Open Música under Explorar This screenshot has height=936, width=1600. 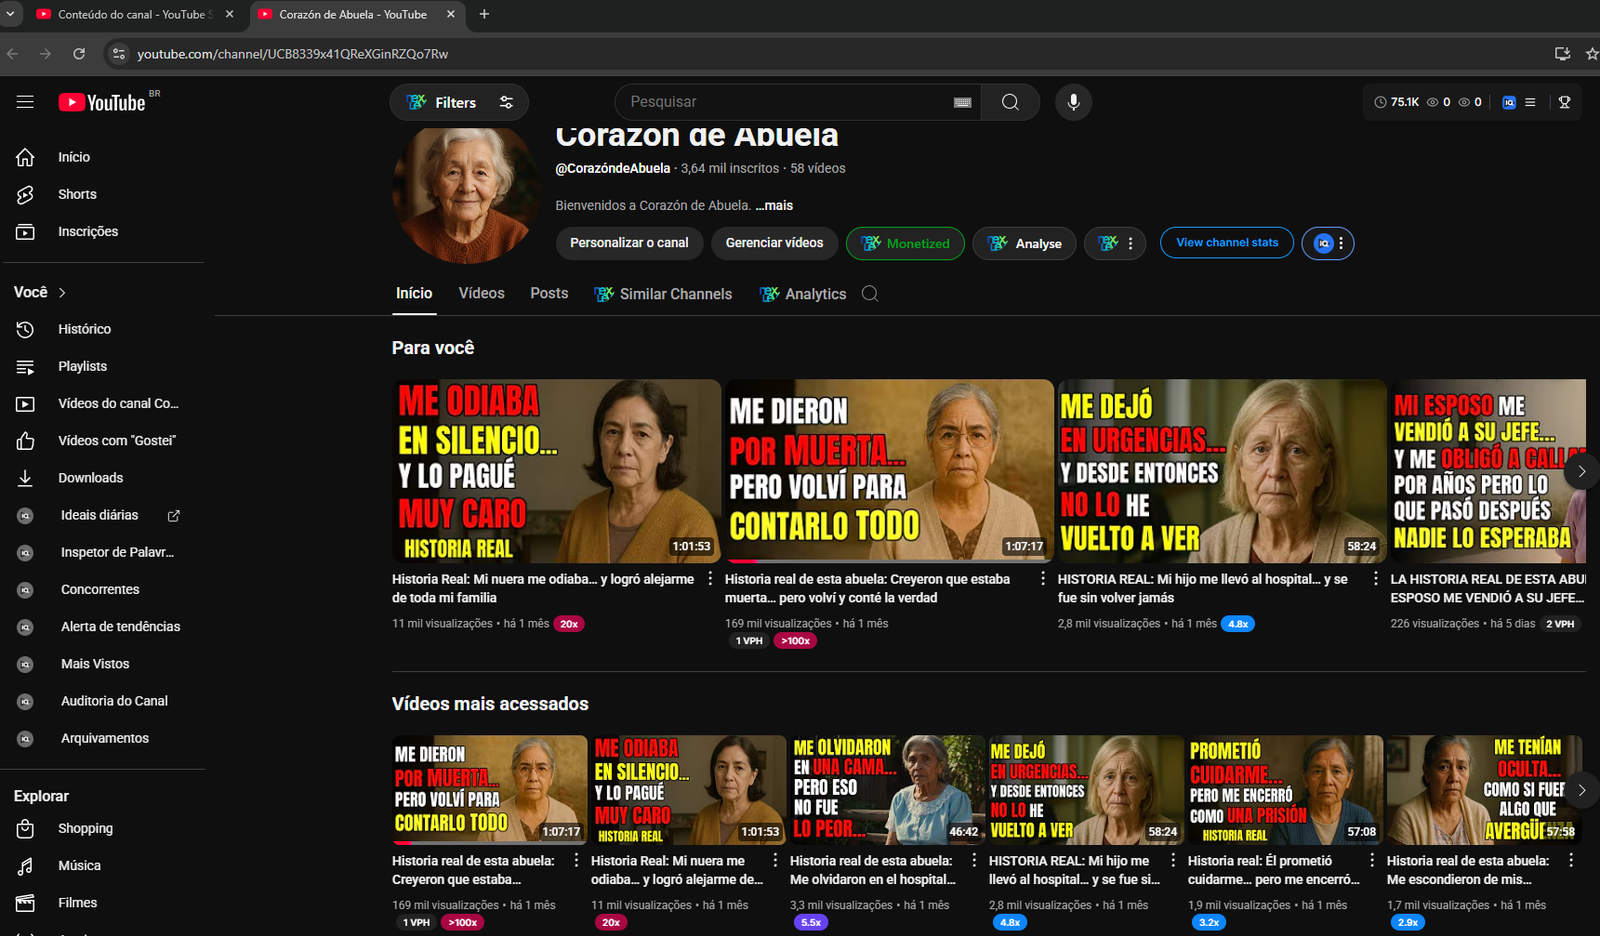(x=79, y=866)
